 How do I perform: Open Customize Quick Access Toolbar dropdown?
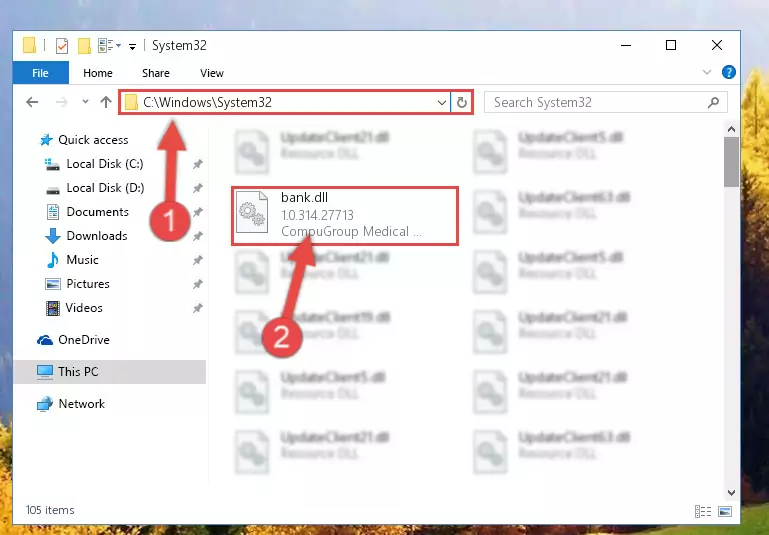(x=132, y=47)
